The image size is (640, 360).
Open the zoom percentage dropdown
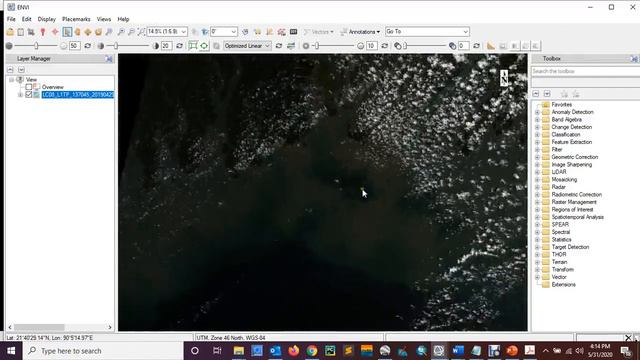coord(183,32)
